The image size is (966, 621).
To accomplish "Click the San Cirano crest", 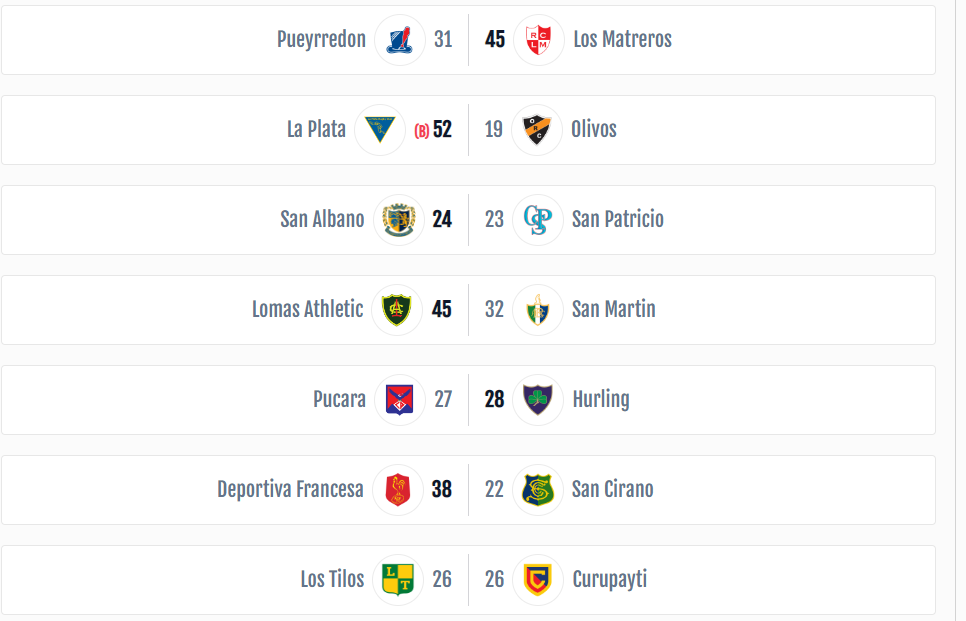I will click(x=537, y=490).
